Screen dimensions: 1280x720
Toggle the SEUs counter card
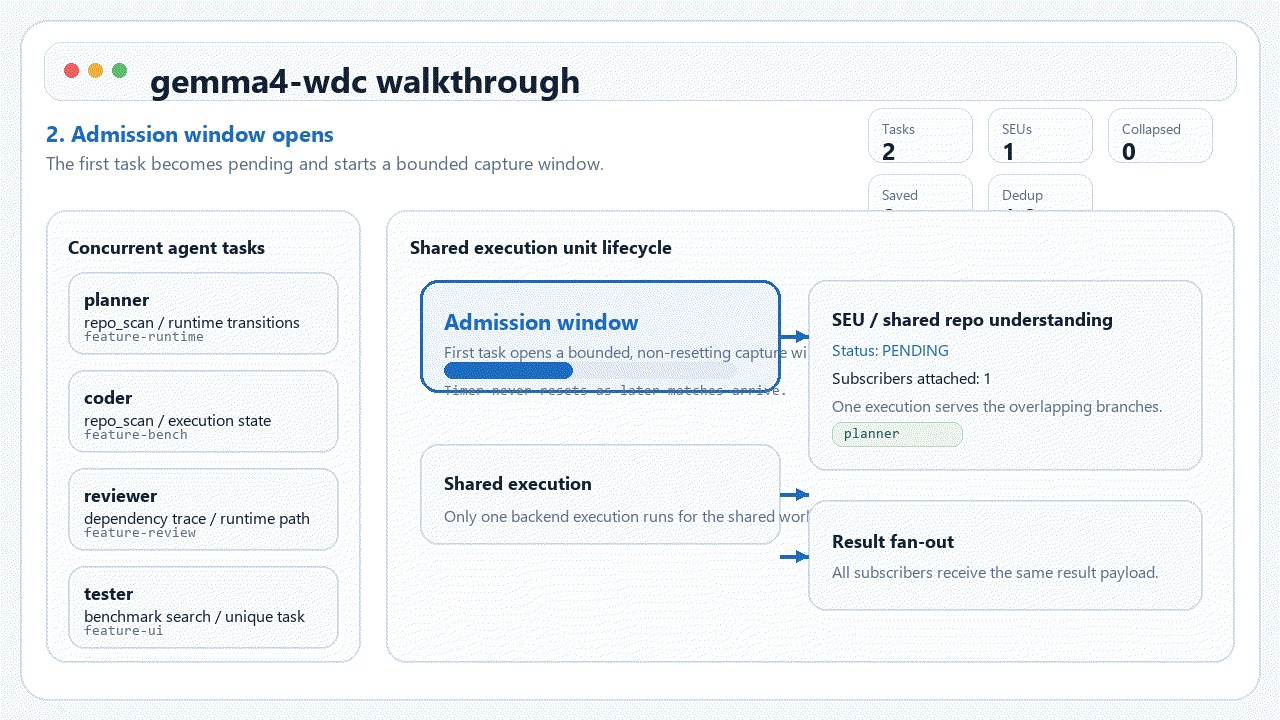1040,135
